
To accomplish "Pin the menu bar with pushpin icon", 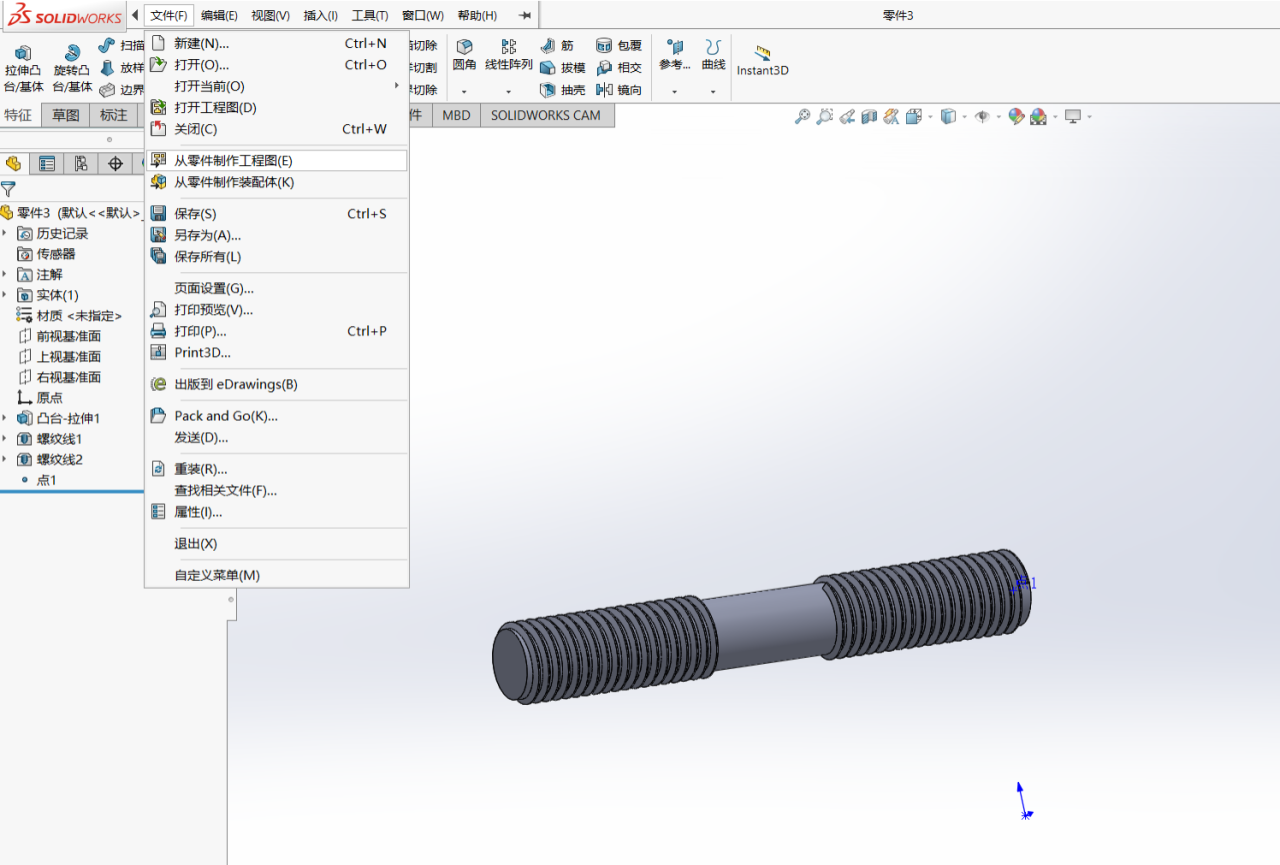I will [525, 15].
